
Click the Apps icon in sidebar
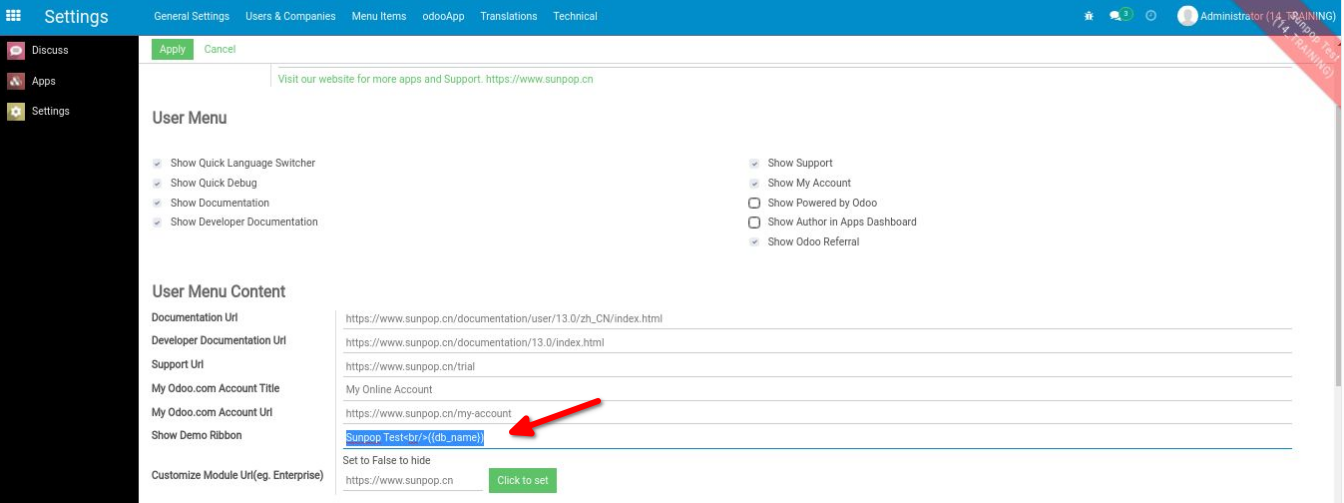[16, 81]
